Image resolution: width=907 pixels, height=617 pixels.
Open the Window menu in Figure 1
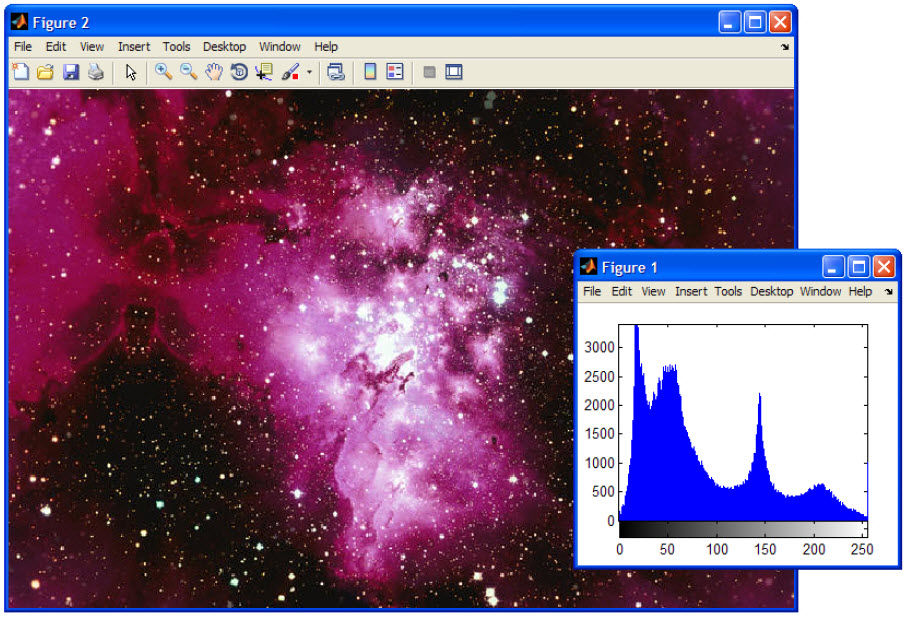pyautogui.click(x=820, y=292)
